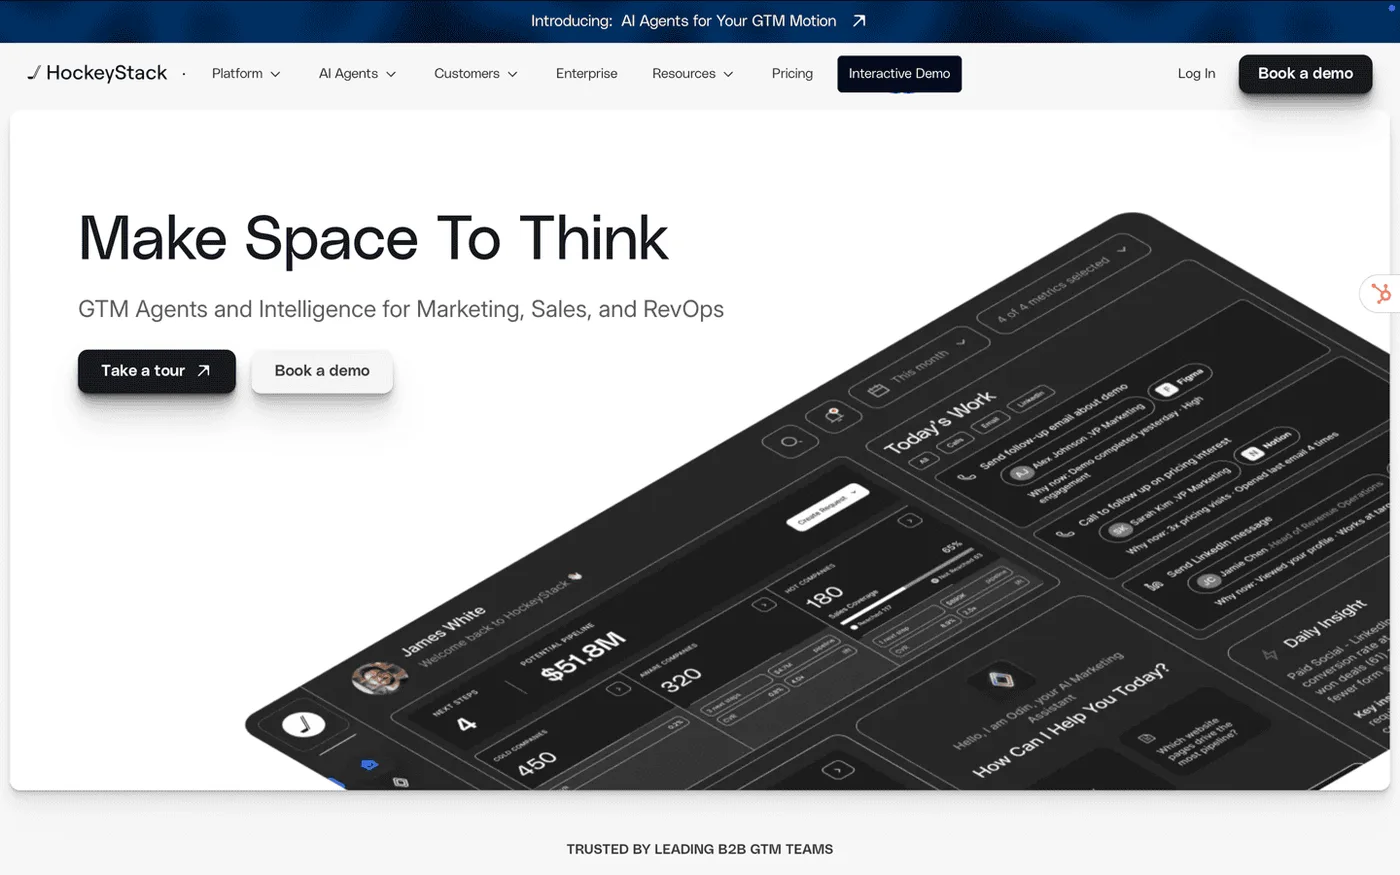Open the notification bell icon on the dashboard
1400x875 pixels.
[x=833, y=415]
